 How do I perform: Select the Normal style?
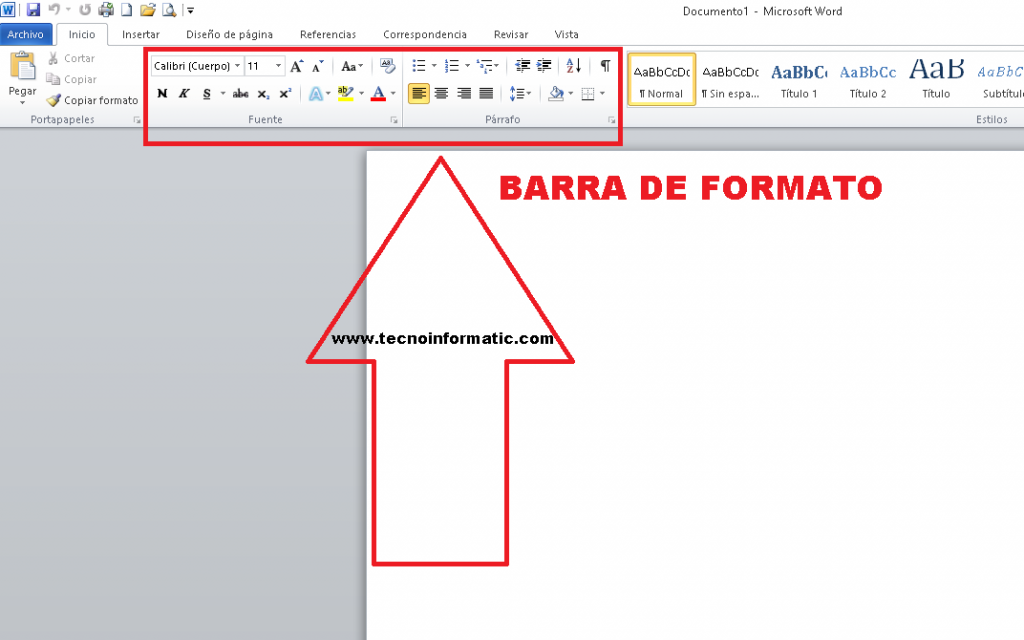point(662,79)
